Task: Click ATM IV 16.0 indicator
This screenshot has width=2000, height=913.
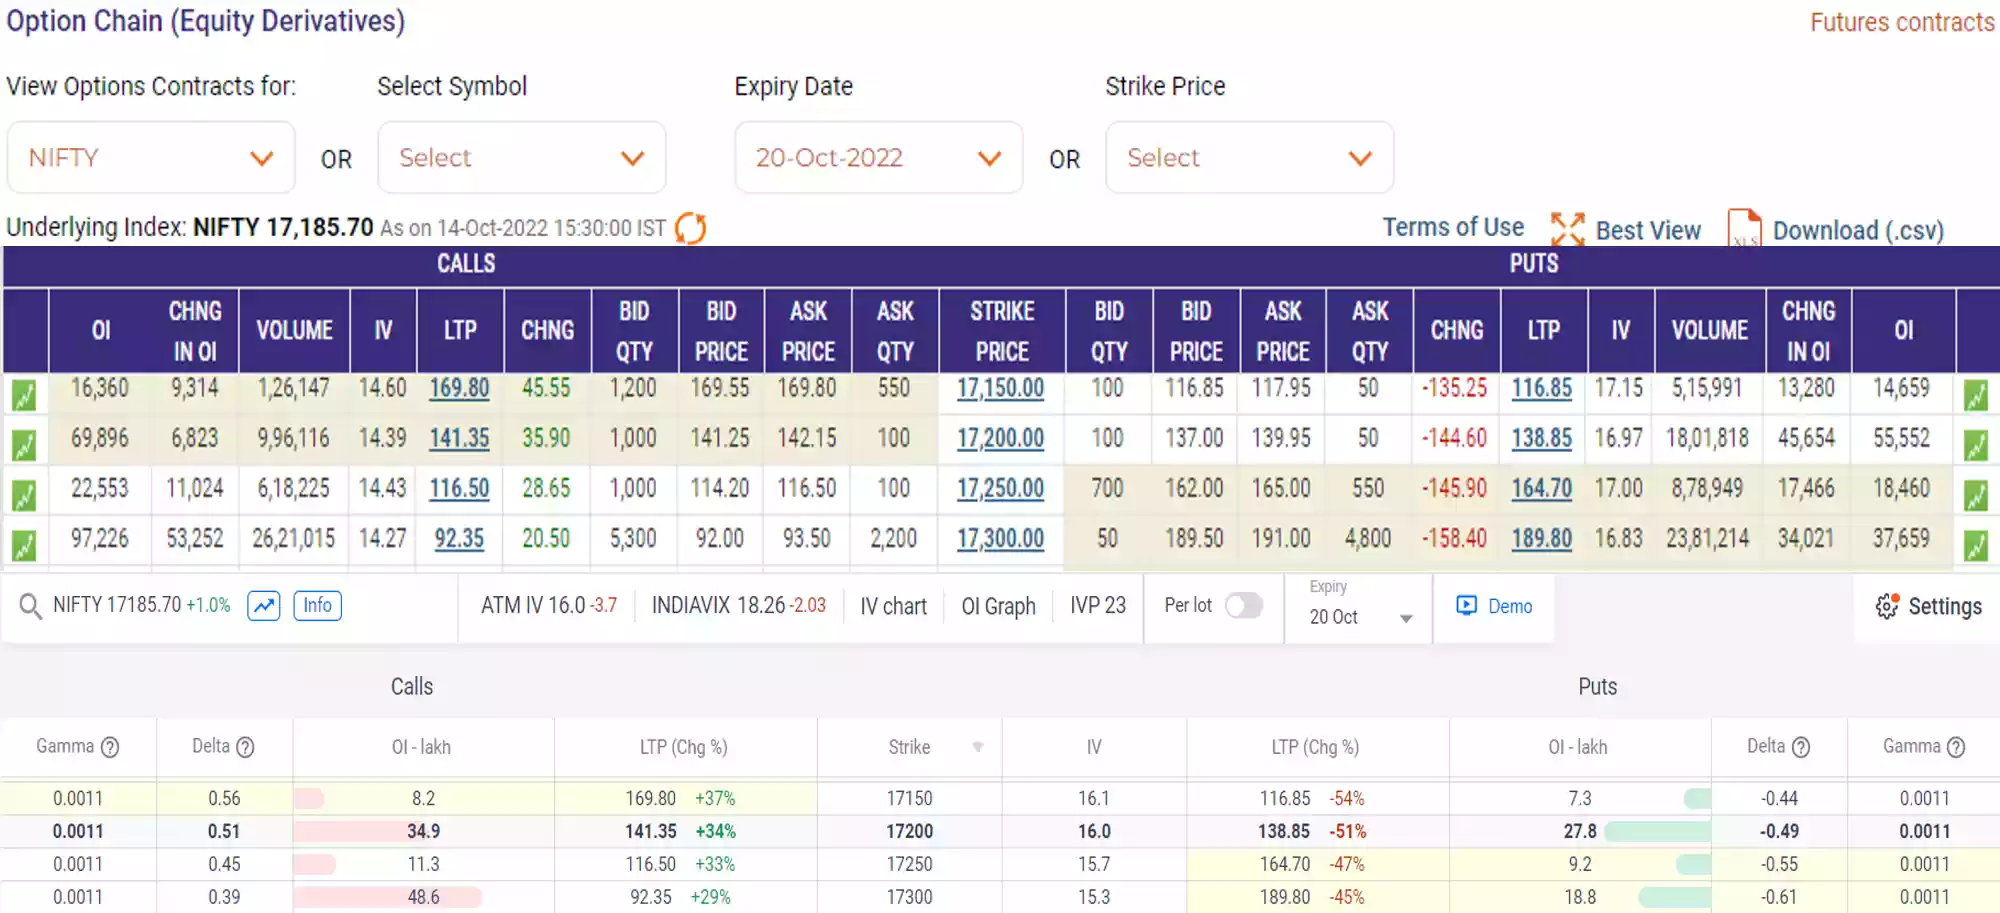Action: point(548,605)
